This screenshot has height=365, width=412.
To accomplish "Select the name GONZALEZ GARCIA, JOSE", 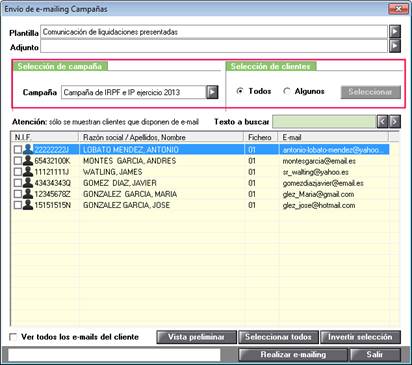I will pyautogui.click(x=126, y=205).
